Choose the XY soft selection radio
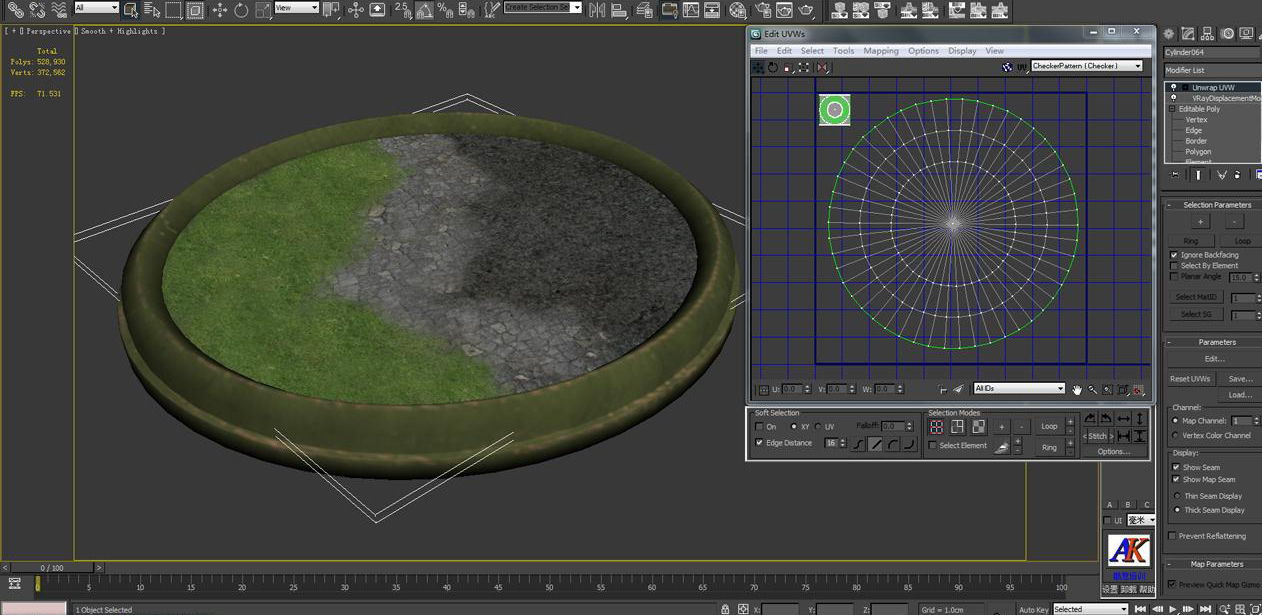This screenshot has width=1262, height=615. coord(792,427)
